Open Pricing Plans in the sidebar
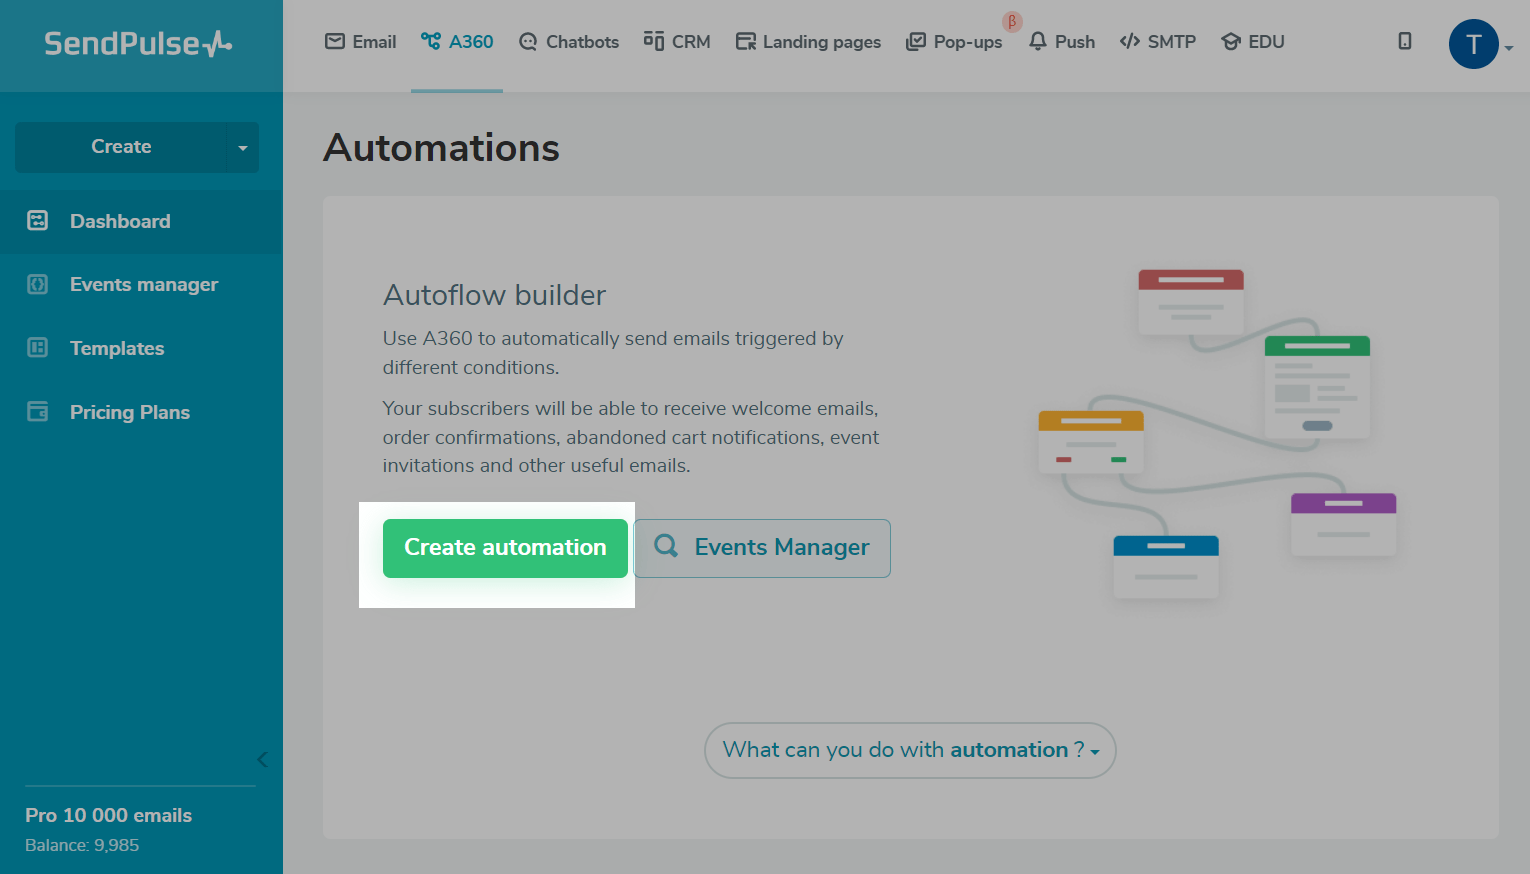 [x=141, y=413]
